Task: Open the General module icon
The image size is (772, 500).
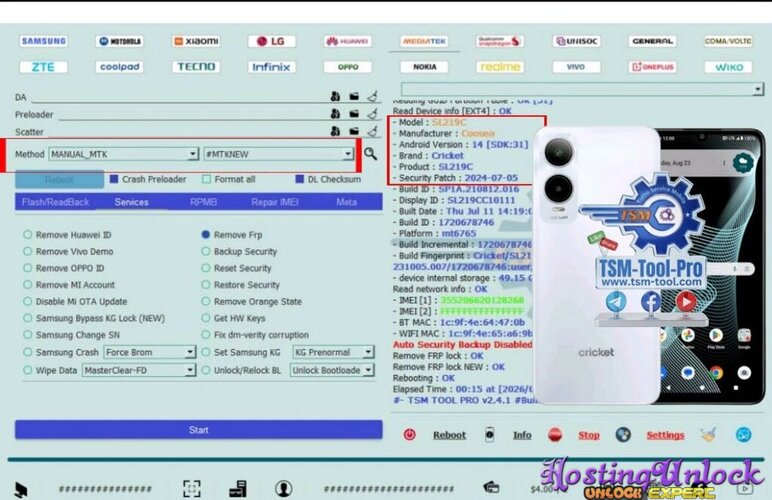Action: point(652,41)
